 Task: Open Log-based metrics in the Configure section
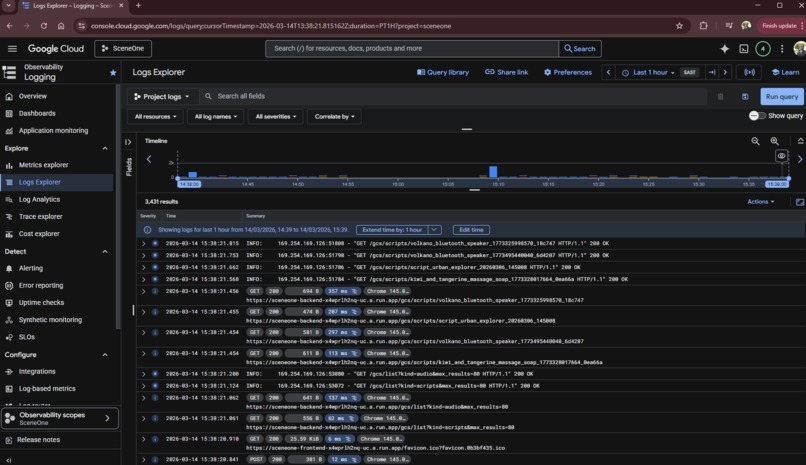(47, 389)
